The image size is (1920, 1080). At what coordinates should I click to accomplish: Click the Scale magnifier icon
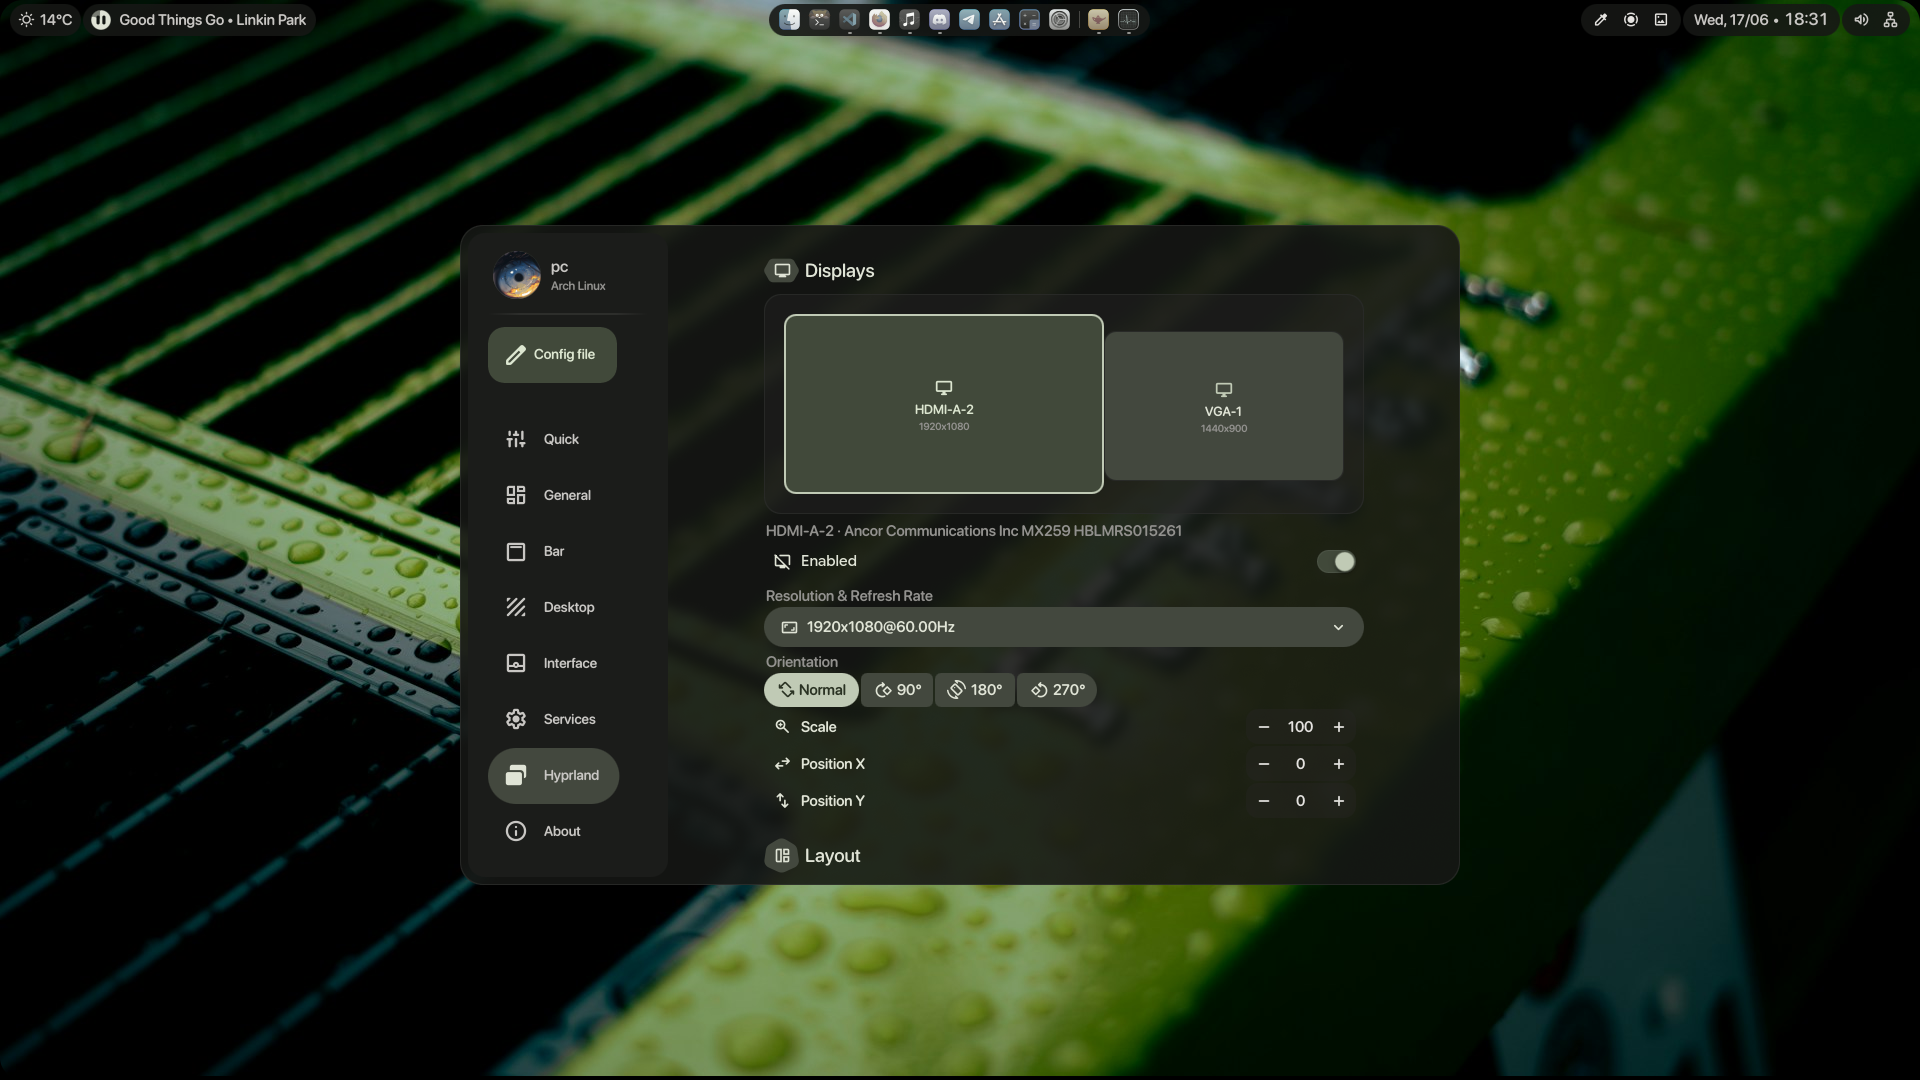pos(782,727)
